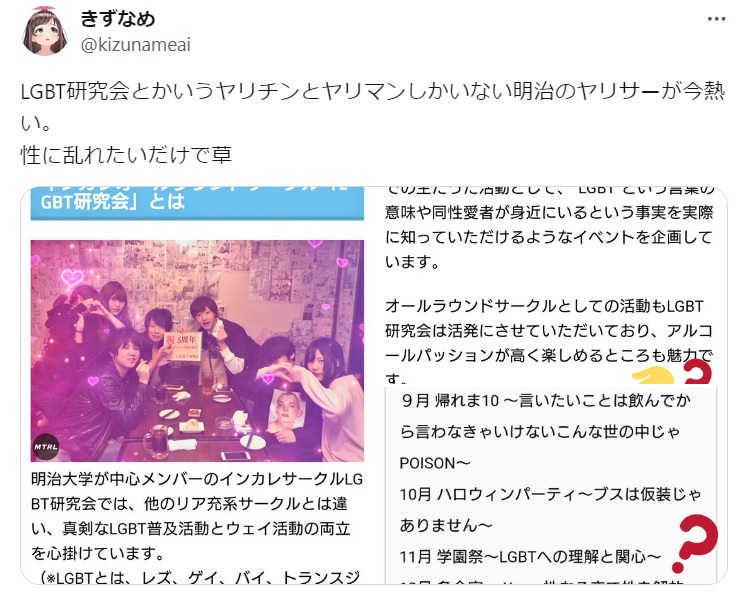Click the 10月 ハロウィンパーティ event entry
Screen dimensions: 739x591
click(x=550, y=509)
